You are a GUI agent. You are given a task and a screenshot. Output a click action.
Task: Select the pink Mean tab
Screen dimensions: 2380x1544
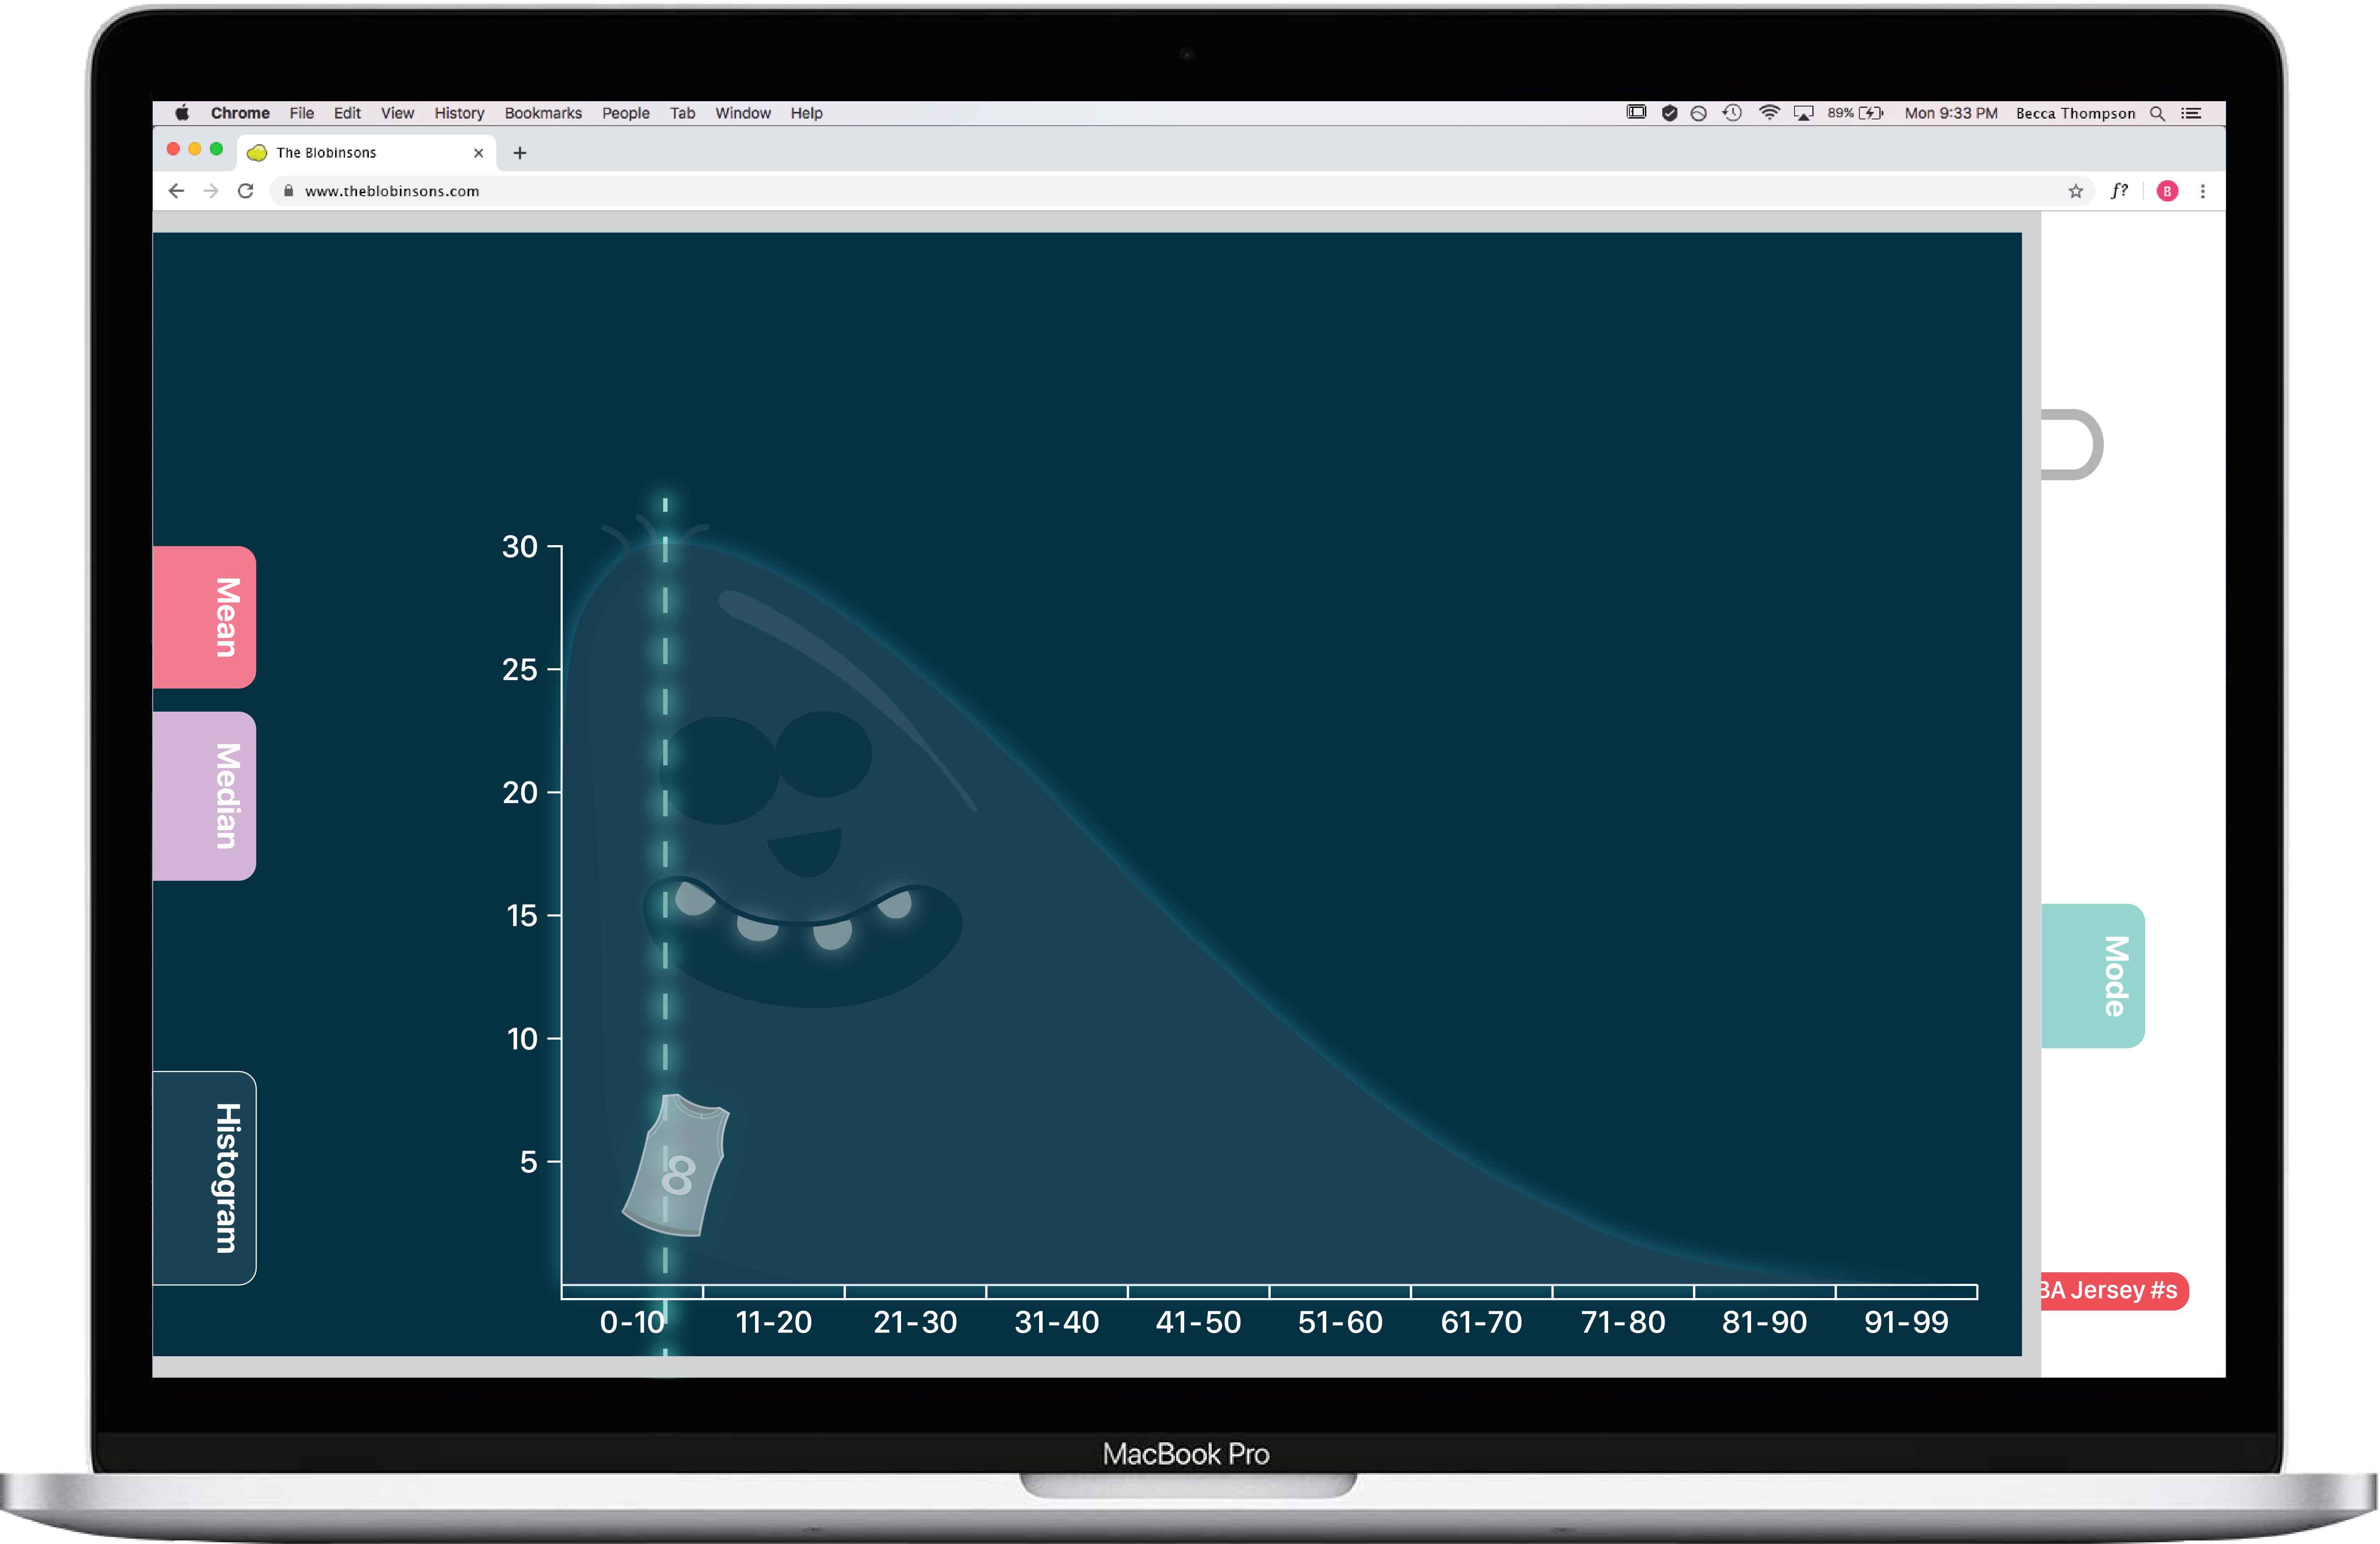[204, 617]
